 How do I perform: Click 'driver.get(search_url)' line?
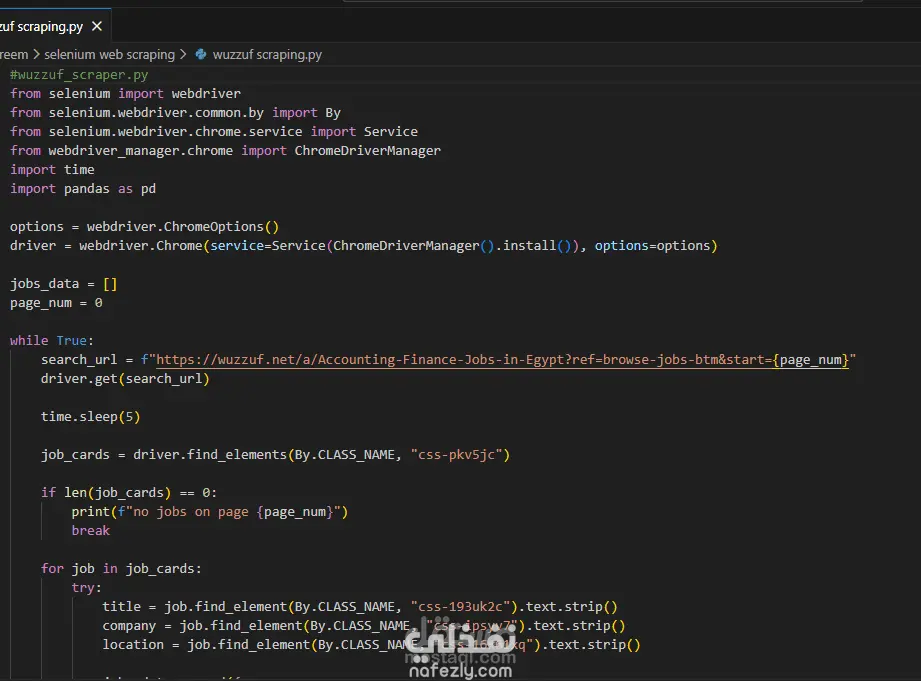pyautogui.click(x=125, y=379)
